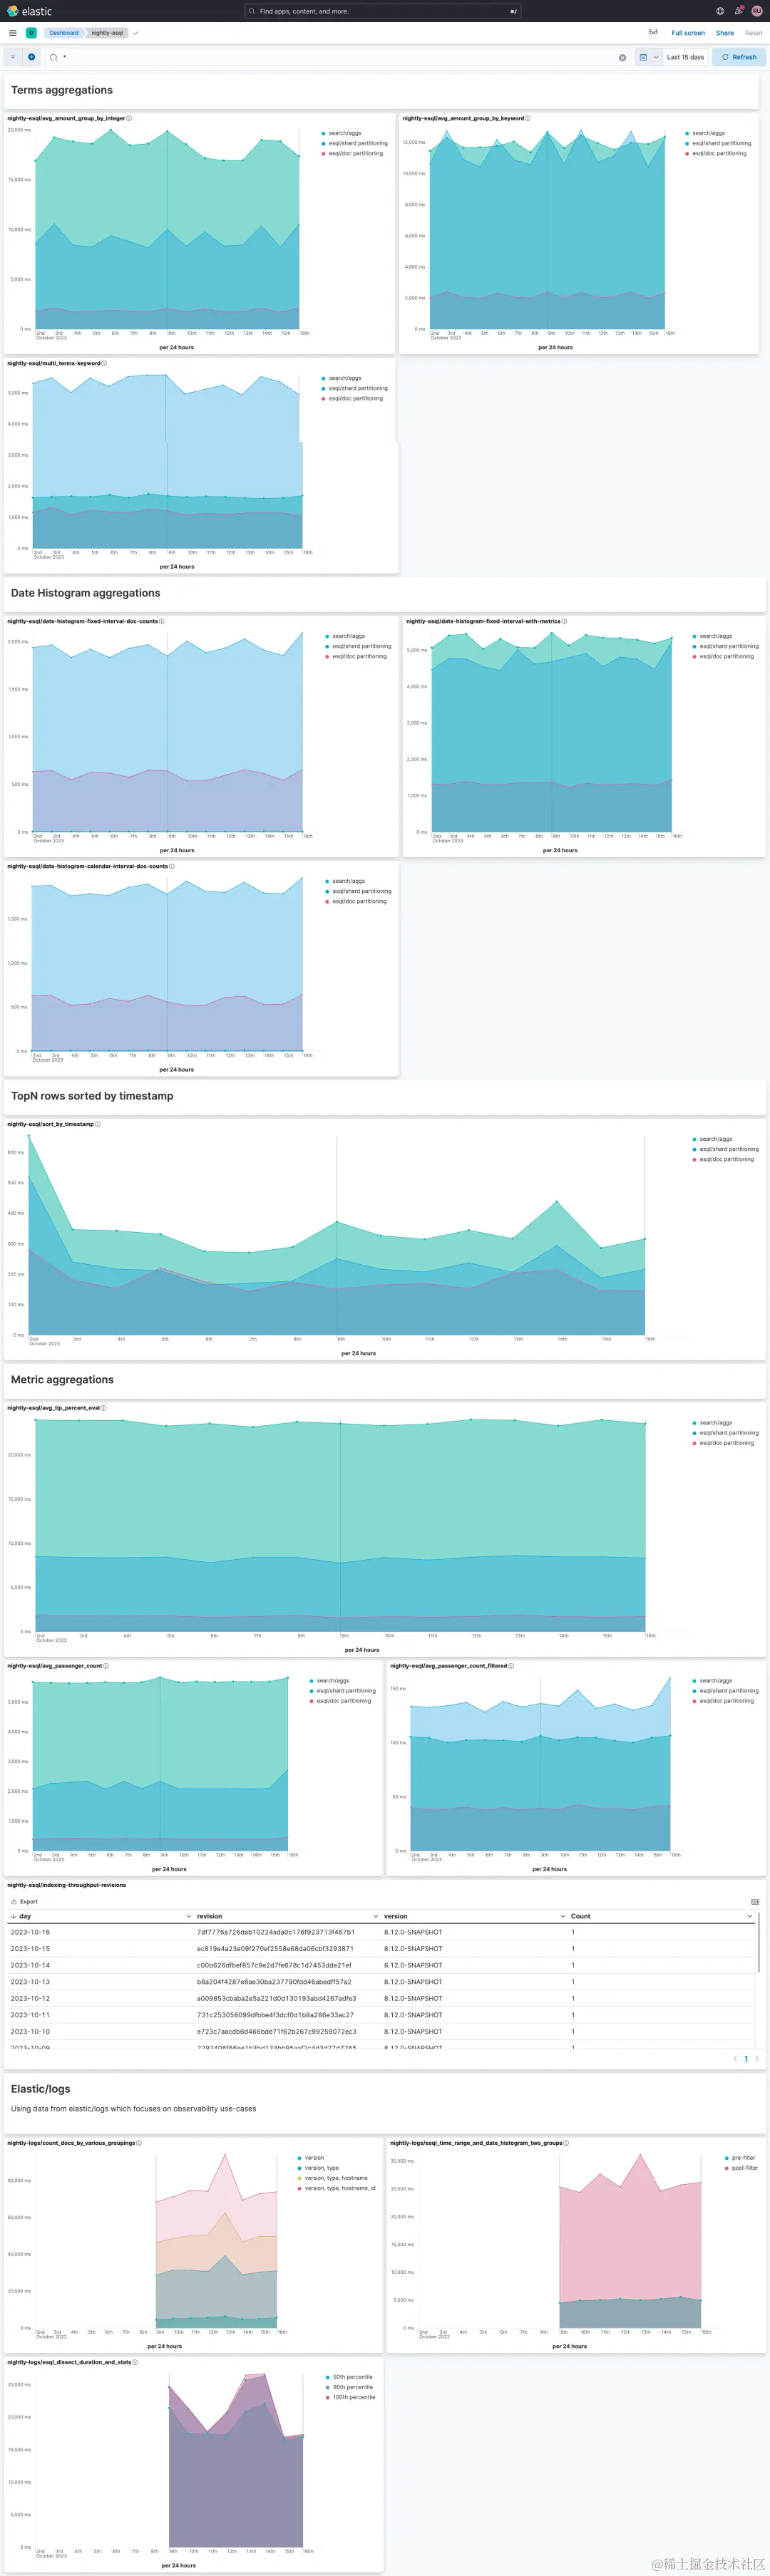This screenshot has height=2576, width=770.
Task: Select the 2023-10-11 table cell
Action: click(x=30, y=2015)
